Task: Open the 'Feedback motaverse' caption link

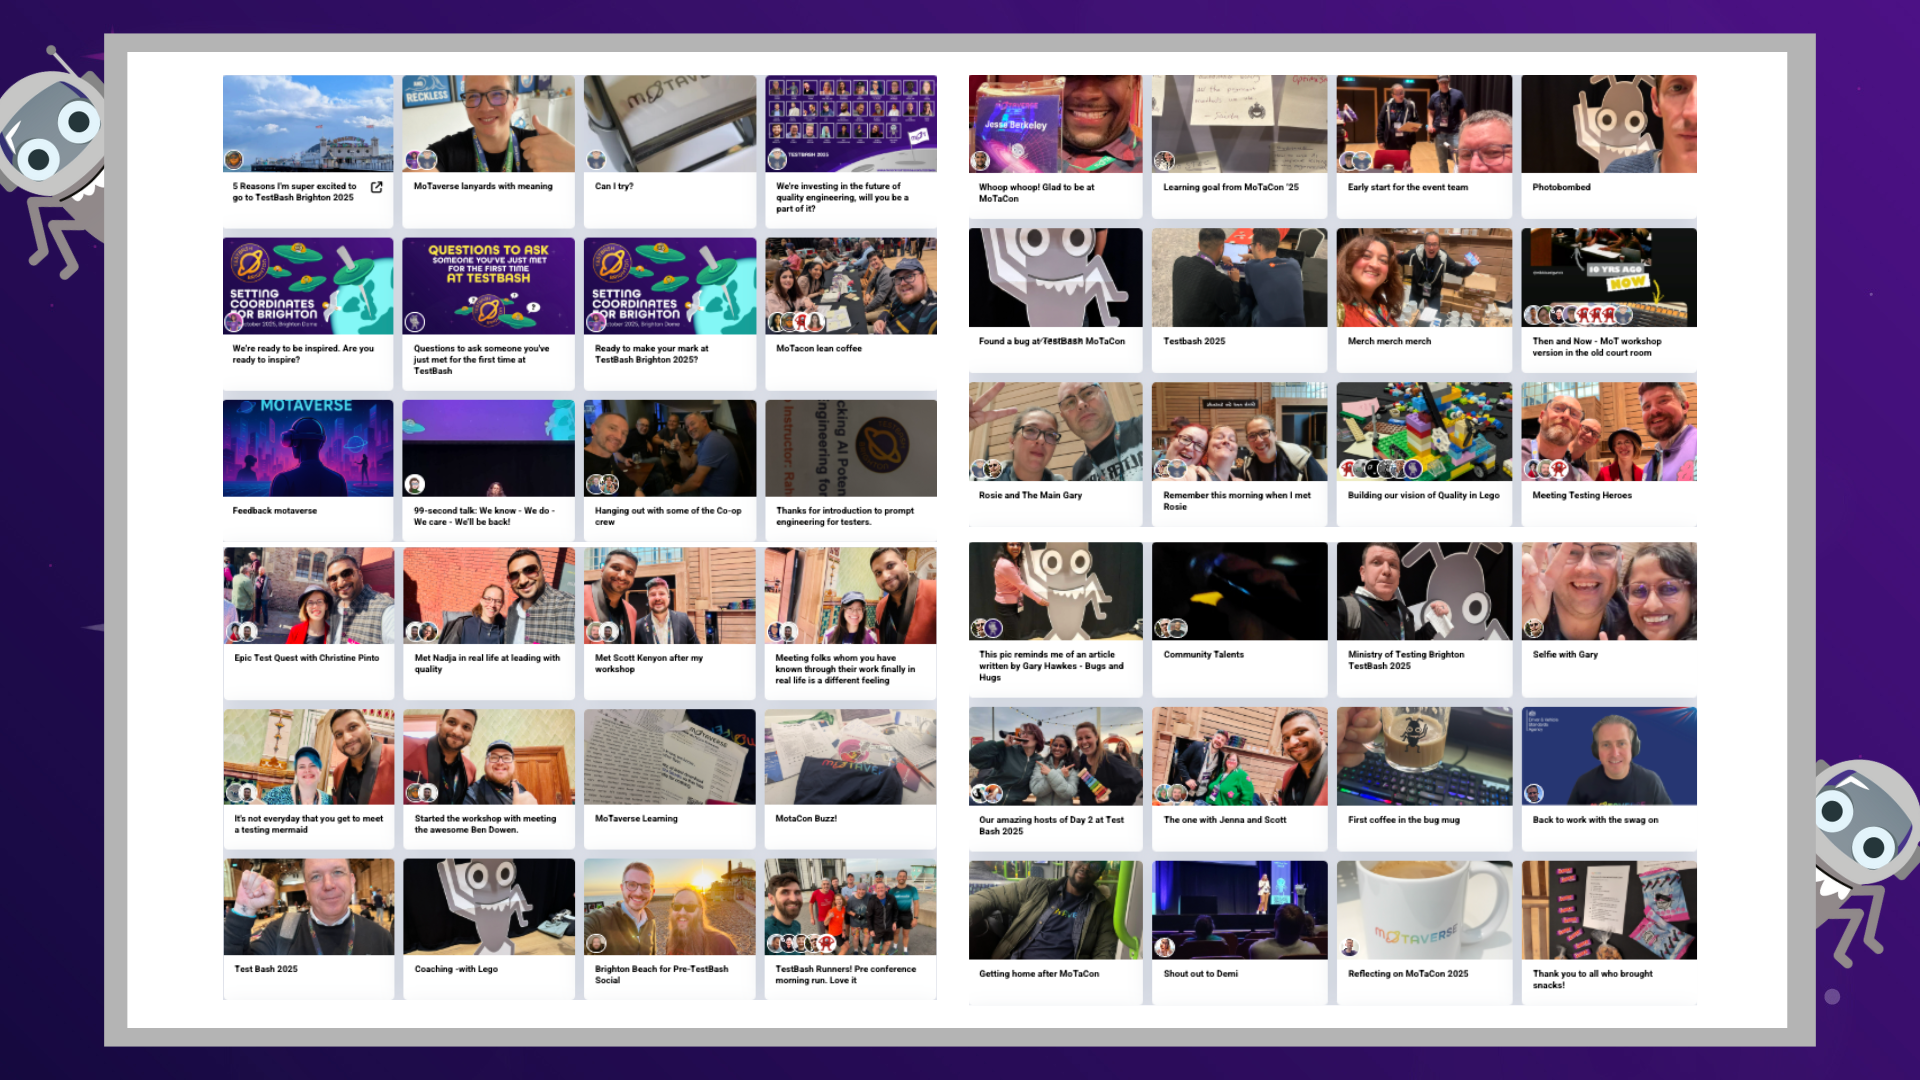Action: click(274, 510)
